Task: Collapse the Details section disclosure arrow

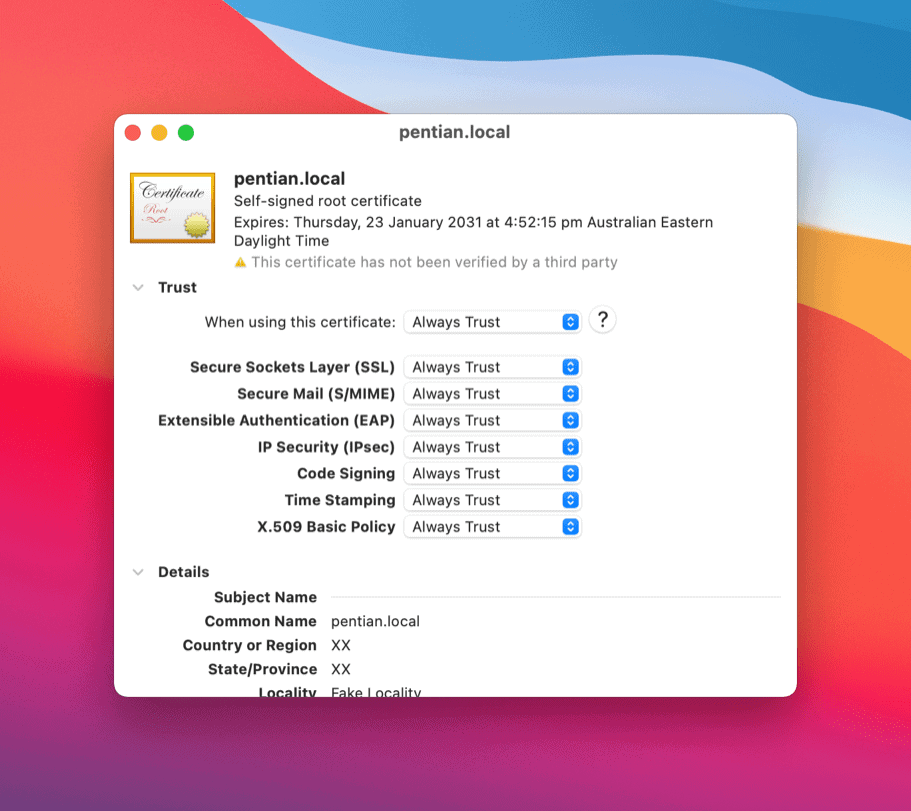Action: click(x=138, y=572)
